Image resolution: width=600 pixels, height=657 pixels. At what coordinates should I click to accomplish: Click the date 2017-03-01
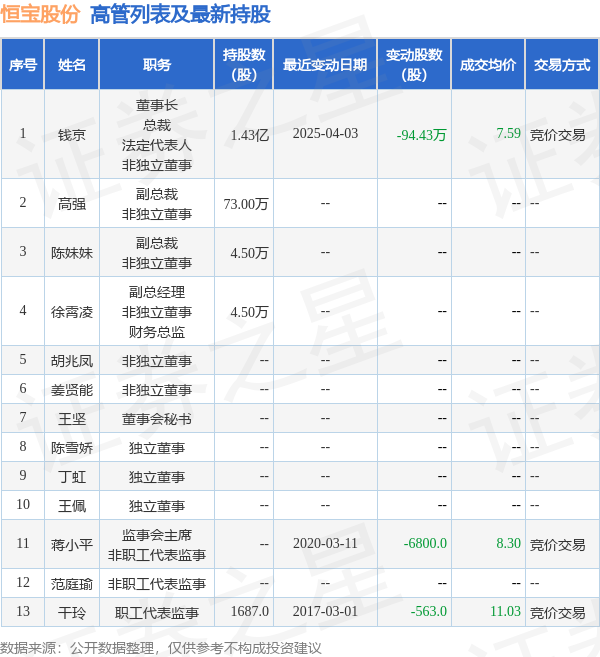pyautogui.click(x=325, y=611)
